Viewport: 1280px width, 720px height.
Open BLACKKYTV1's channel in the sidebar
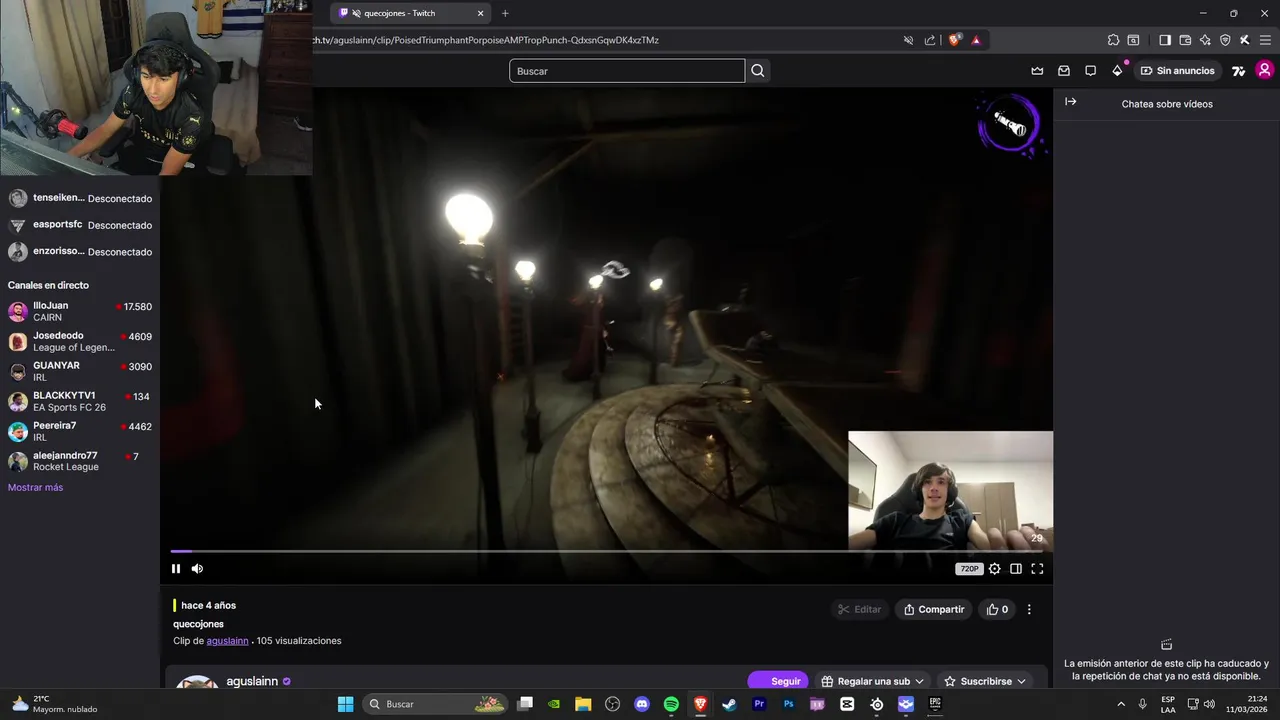point(80,401)
